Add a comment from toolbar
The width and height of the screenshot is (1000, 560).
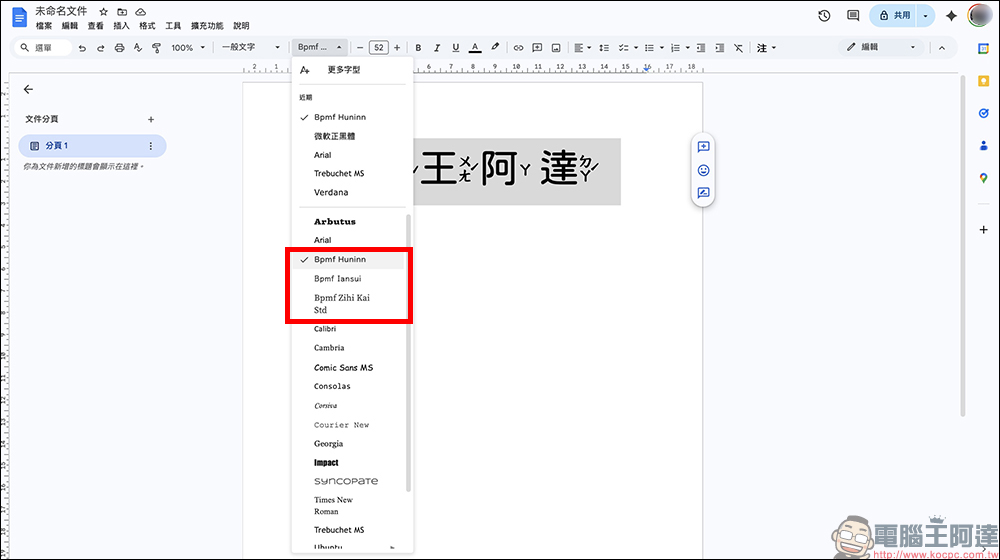(x=537, y=48)
